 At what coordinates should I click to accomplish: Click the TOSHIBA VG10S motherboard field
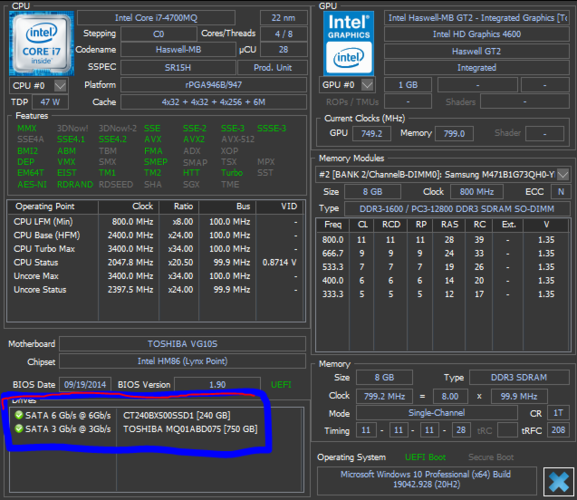[183, 344]
